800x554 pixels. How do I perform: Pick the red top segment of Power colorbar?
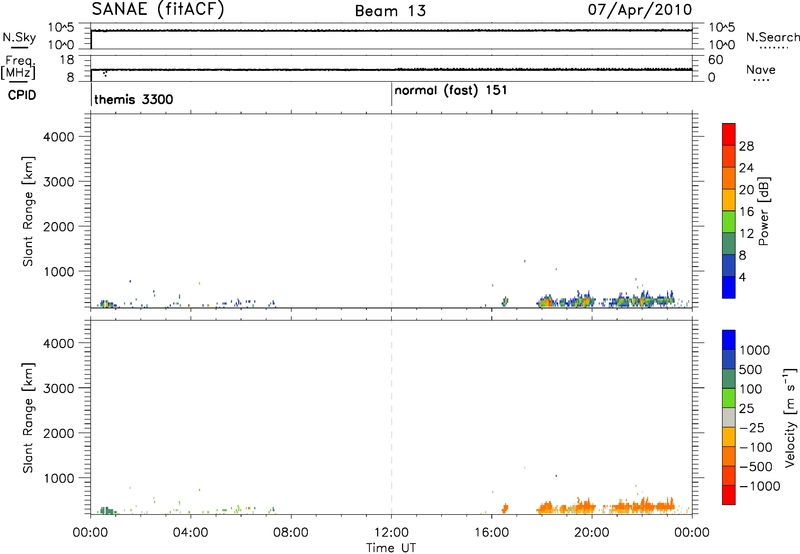(x=729, y=134)
